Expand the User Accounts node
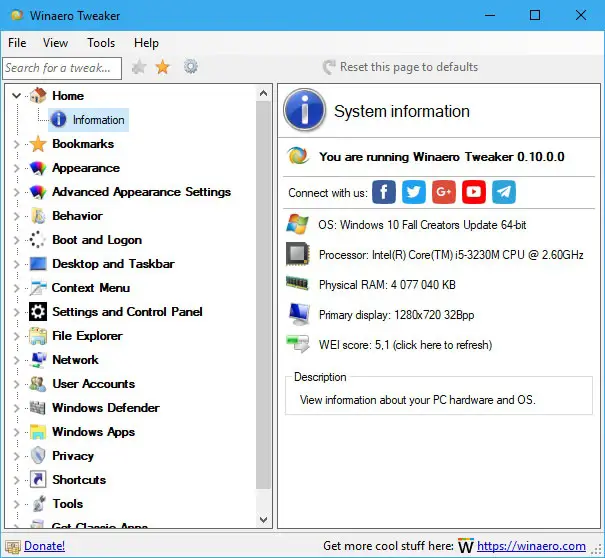This screenshot has height=558, width=605. (x=16, y=384)
